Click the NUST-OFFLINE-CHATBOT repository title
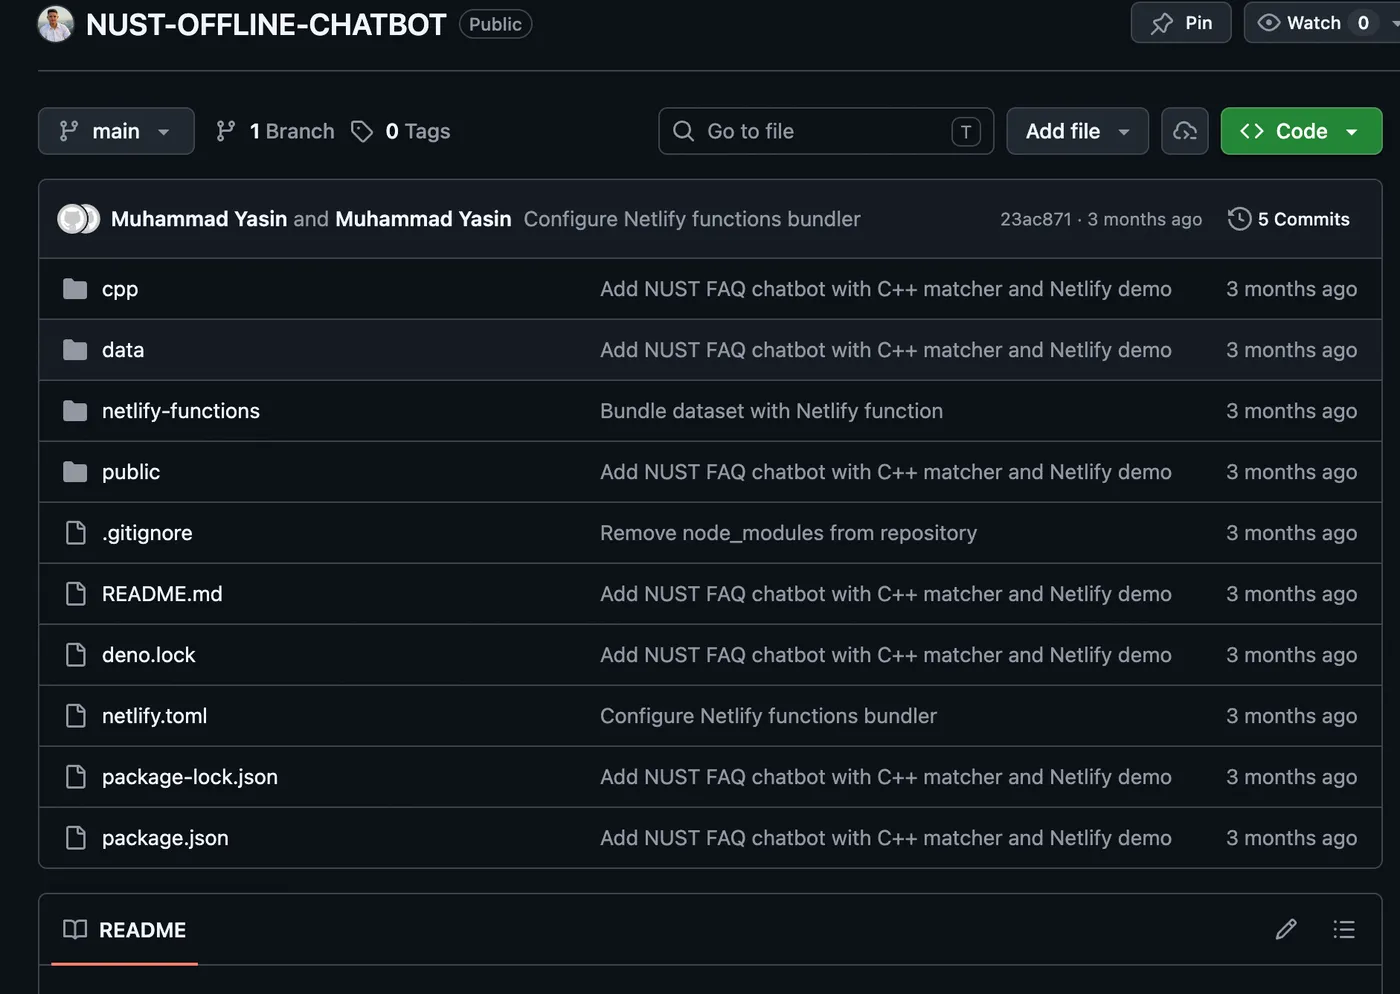 click(x=266, y=24)
